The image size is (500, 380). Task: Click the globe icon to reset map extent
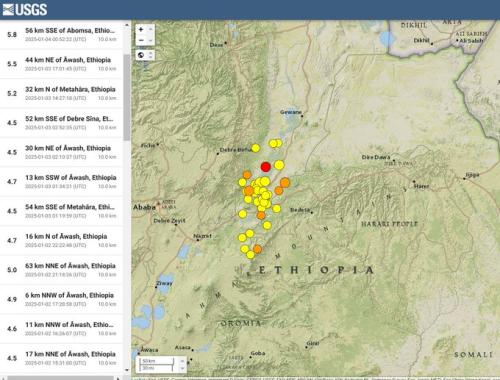141,55
